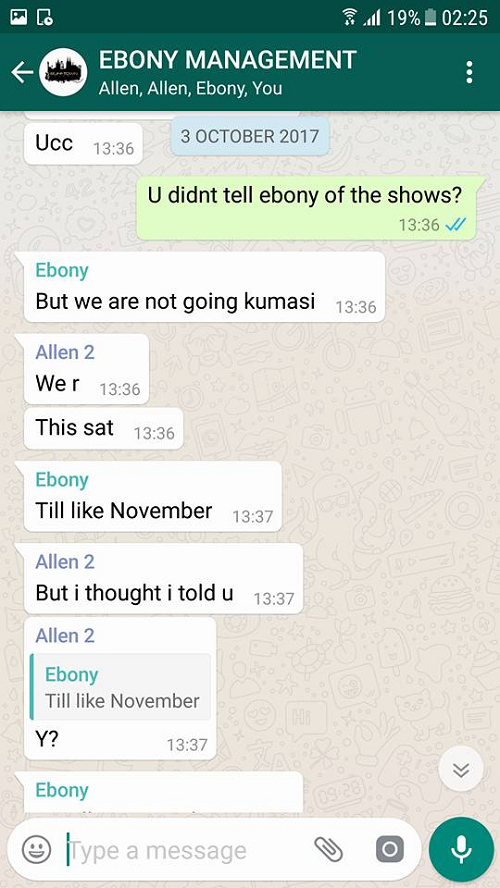The image size is (500, 888).
Task: Tap the microphone voice message button
Action: pyautogui.click(x=461, y=849)
